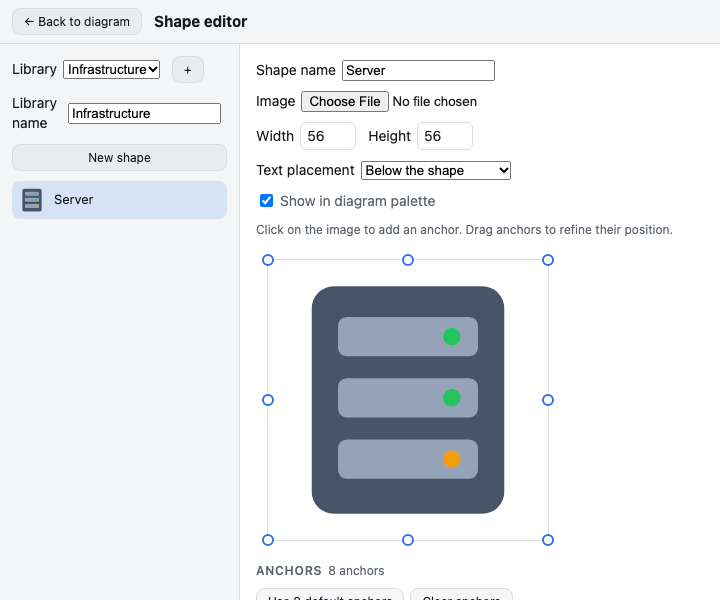Image resolution: width=720 pixels, height=600 pixels.
Task: Select the bottom-right anchor point
Action: (548, 540)
